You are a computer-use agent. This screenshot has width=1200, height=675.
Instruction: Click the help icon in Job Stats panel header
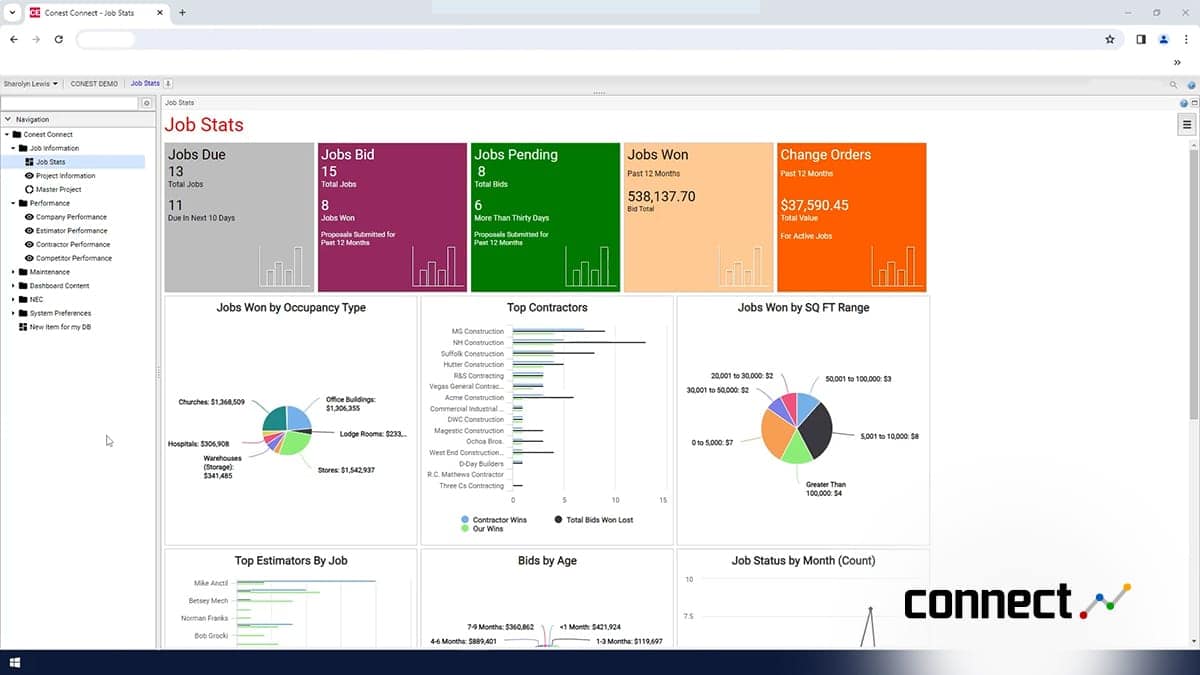tap(1183, 103)
